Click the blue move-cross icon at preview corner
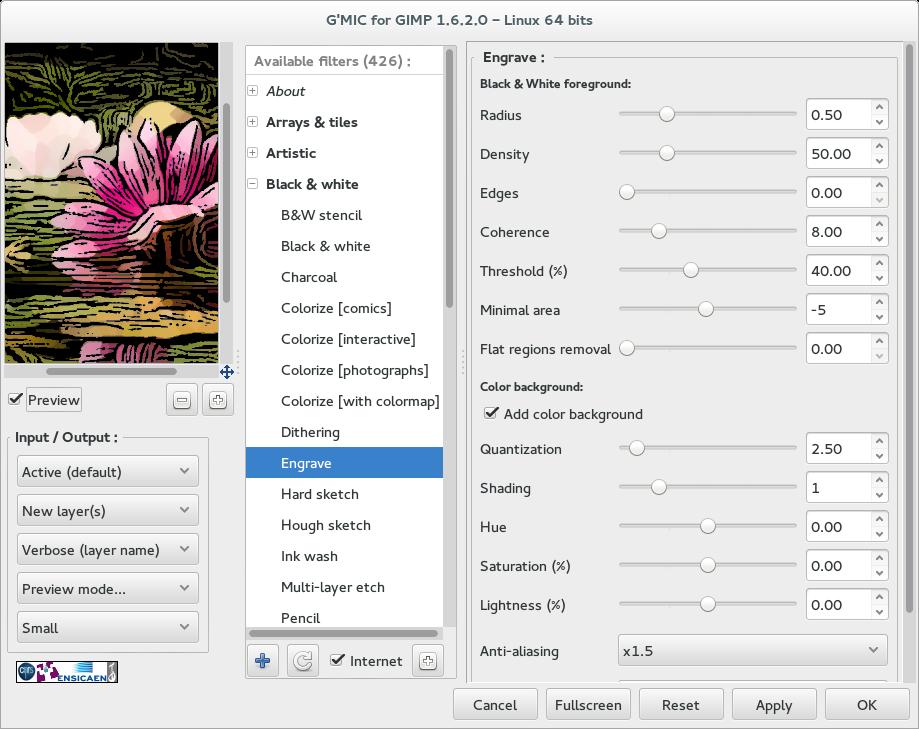919x729 pixels. pos(227,372)
